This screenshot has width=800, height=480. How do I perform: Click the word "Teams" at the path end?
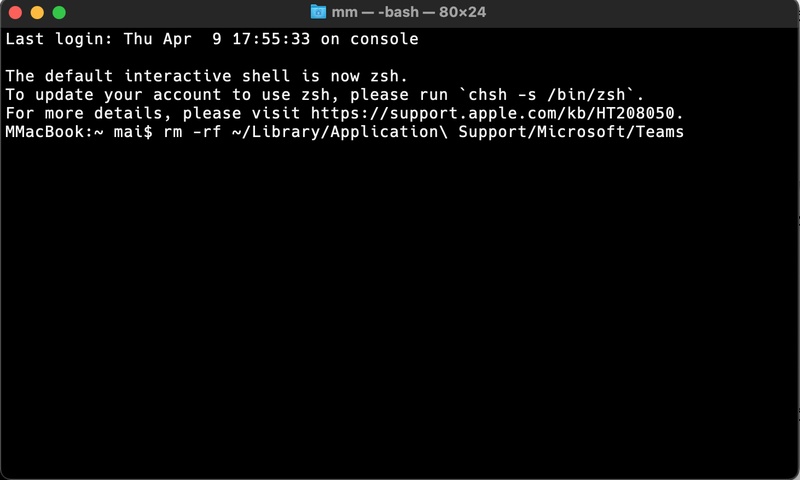(659, 131)
